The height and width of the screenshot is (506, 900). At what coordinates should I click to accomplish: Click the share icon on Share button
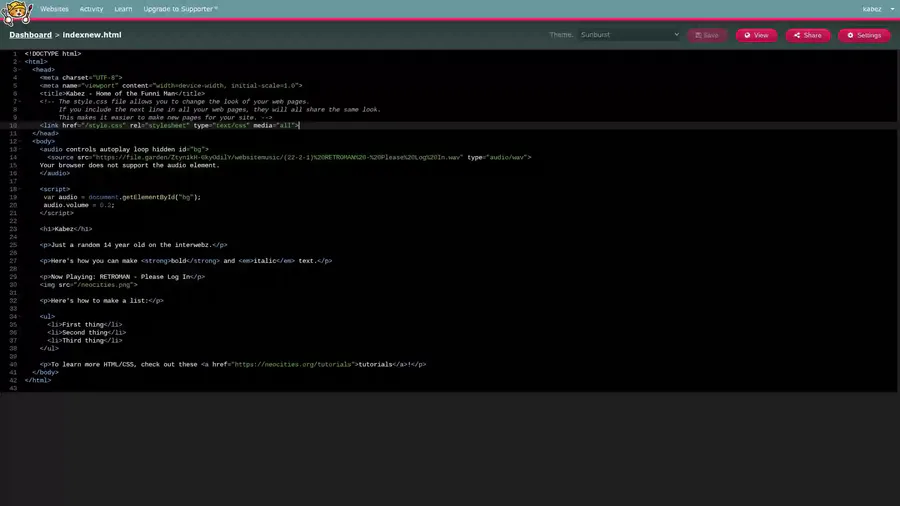797,36
